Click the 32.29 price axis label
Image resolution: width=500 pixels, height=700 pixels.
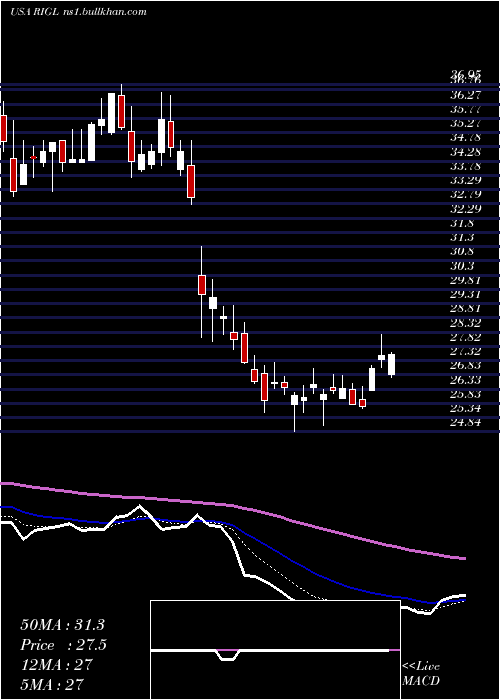click(x=465, y=209)
